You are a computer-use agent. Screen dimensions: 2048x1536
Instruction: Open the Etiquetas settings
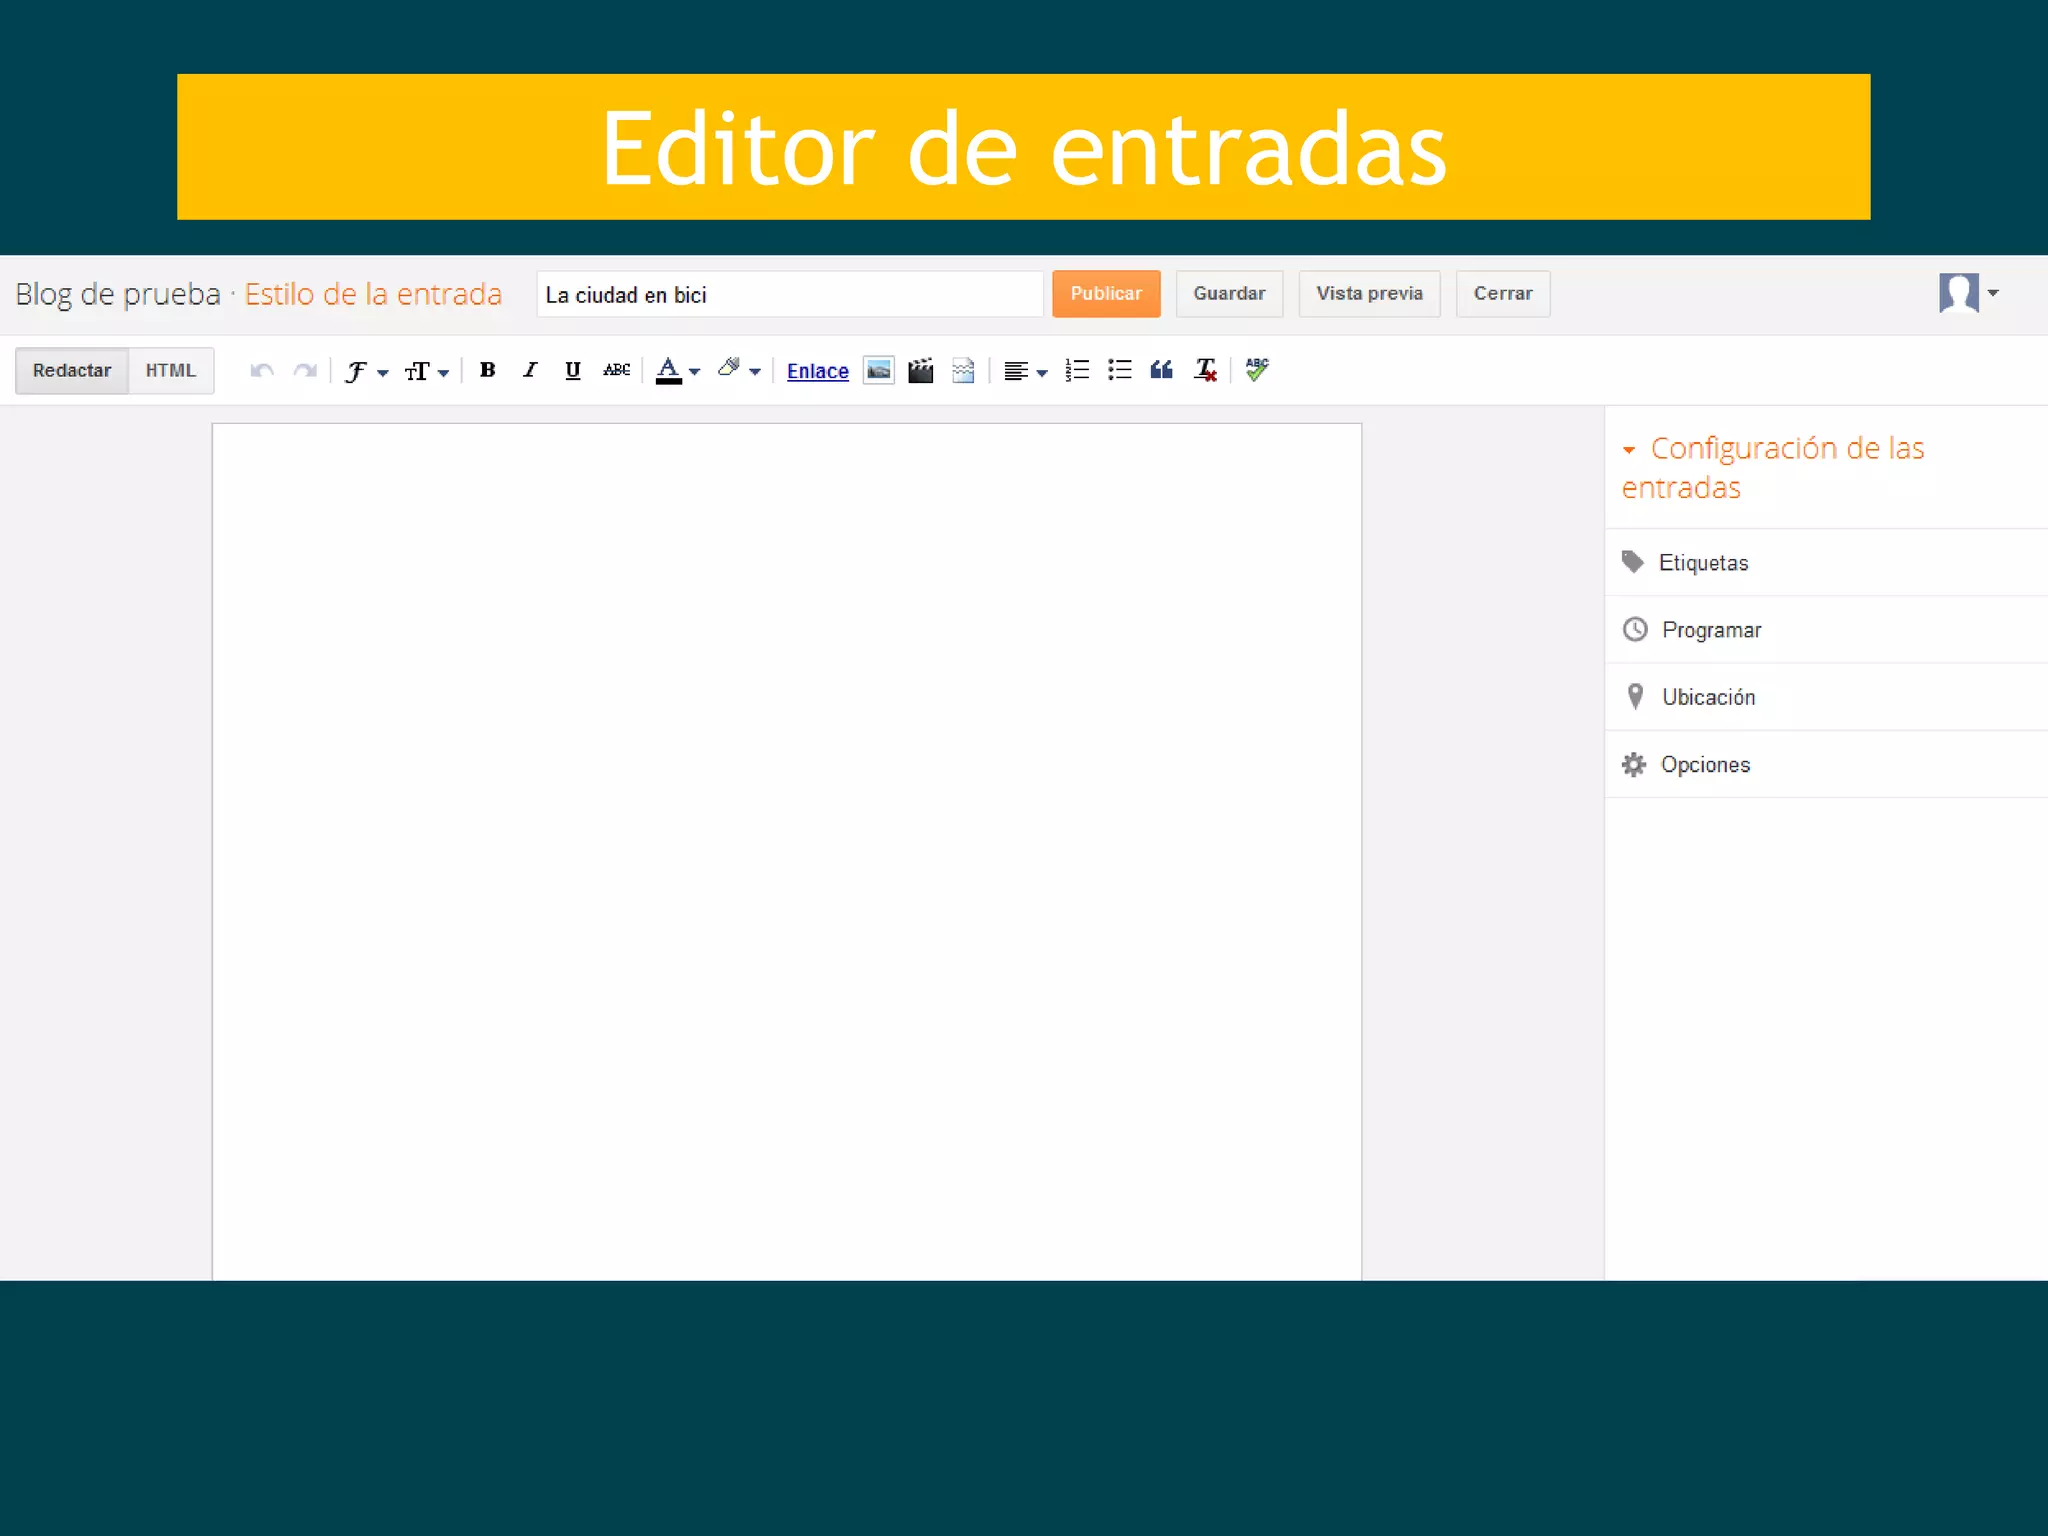click(1826, 562)
